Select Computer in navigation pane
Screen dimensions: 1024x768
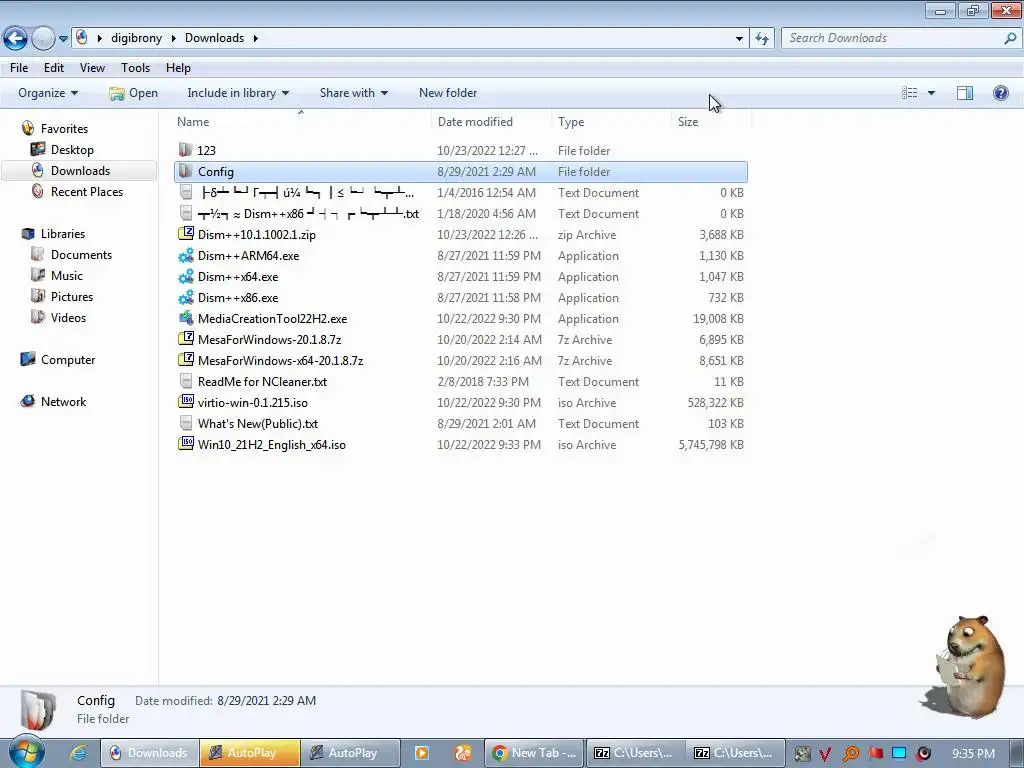point(67,359)
